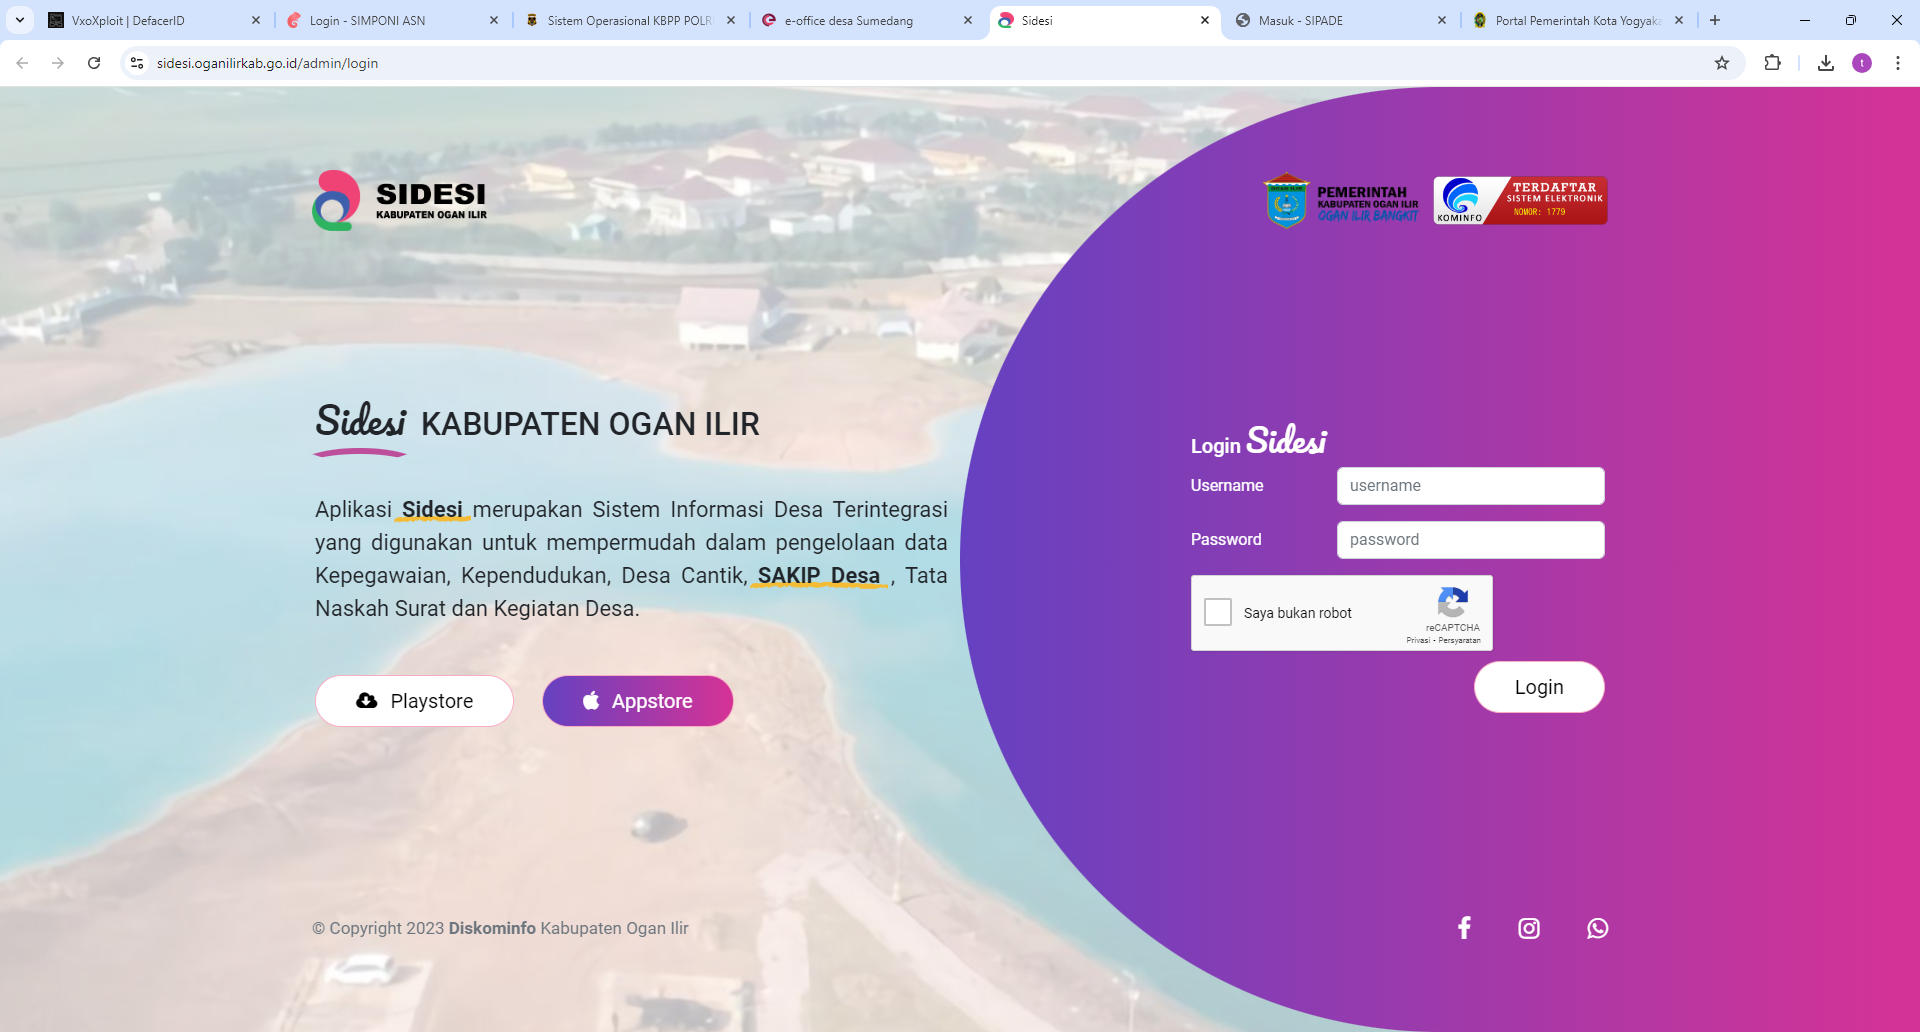Viewport: 1920px width, 1032px height.
Task: Close the e-office desa Sumedang tab
Action: point(968,20)
